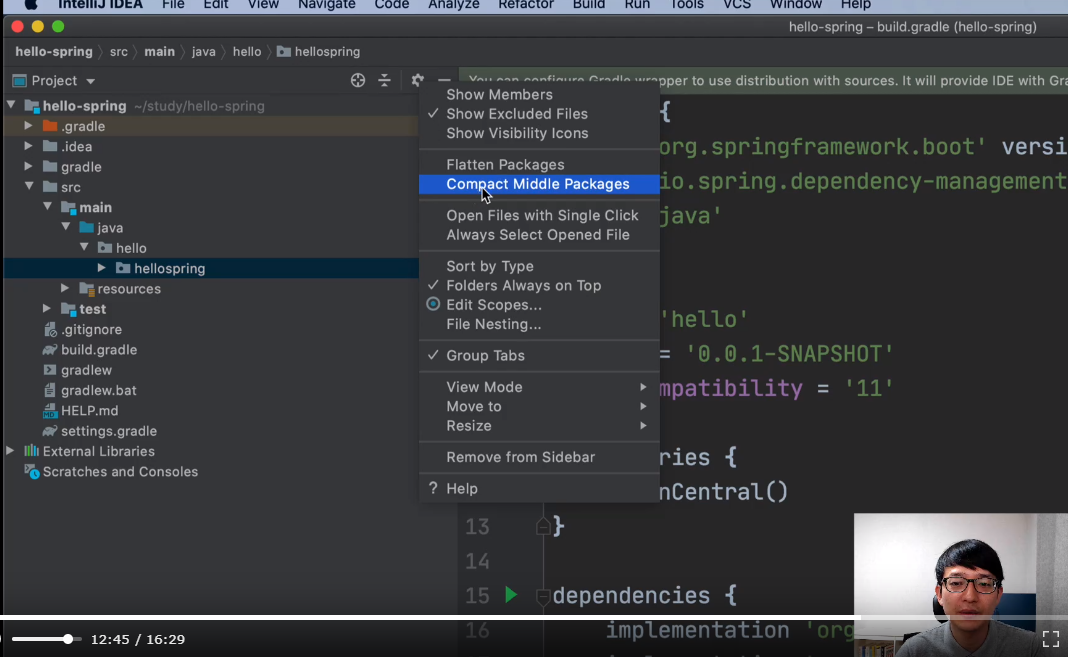Screen dimensions: 1068x657
Task: Click the resources folder icon
Action: (87, 289)
